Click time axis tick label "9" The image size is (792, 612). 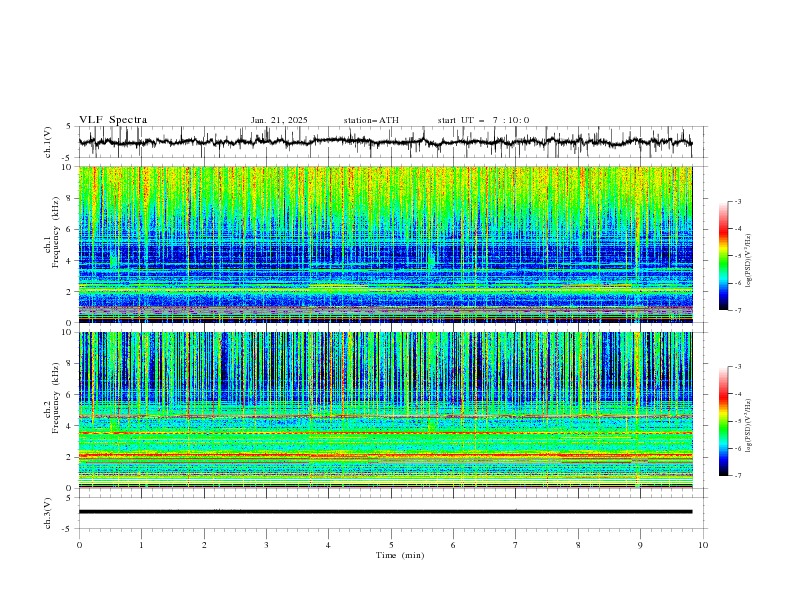640,545
